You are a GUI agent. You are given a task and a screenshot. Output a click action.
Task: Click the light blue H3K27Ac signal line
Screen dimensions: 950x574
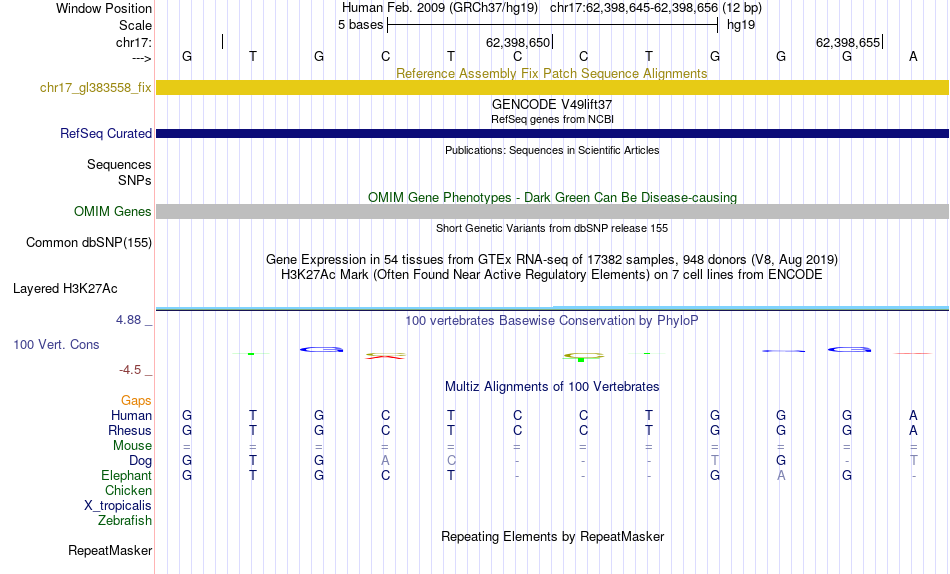tap(553, 308)
